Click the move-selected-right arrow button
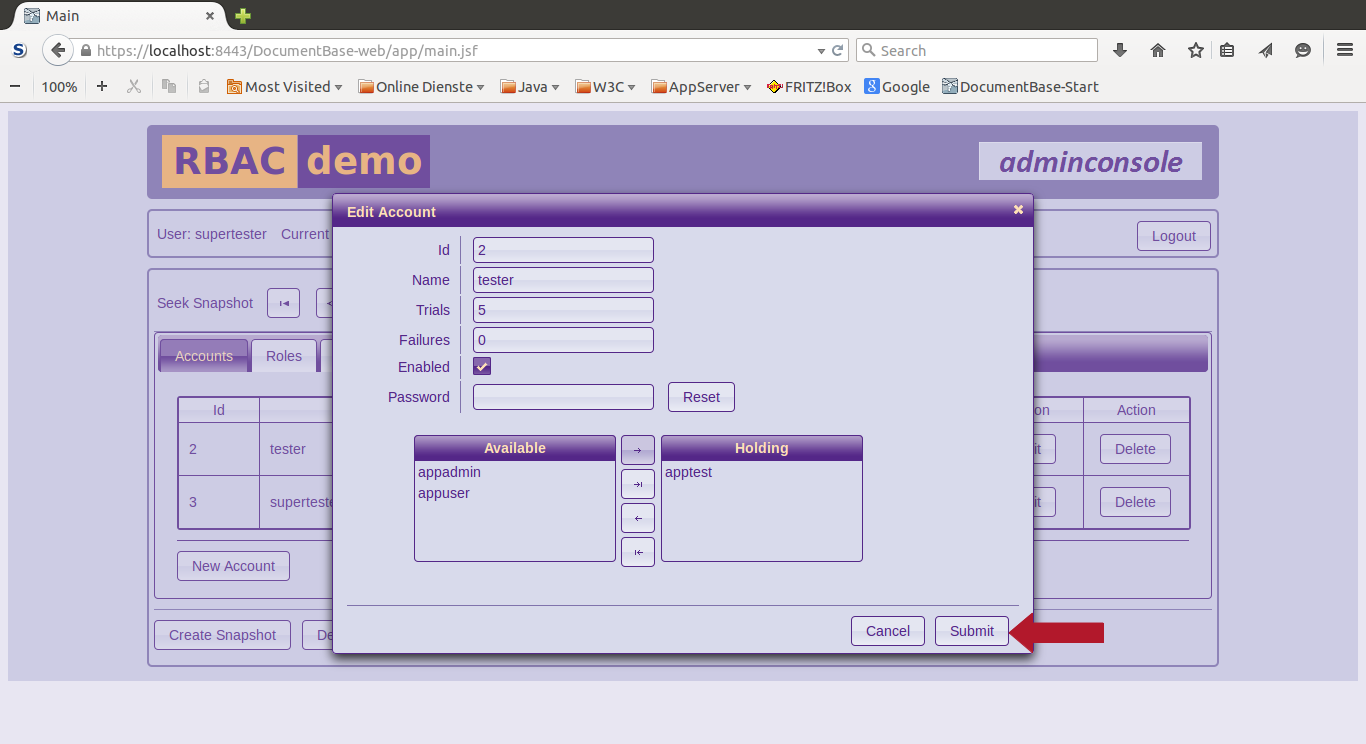The image size is (1366, 744). (637, 450)
